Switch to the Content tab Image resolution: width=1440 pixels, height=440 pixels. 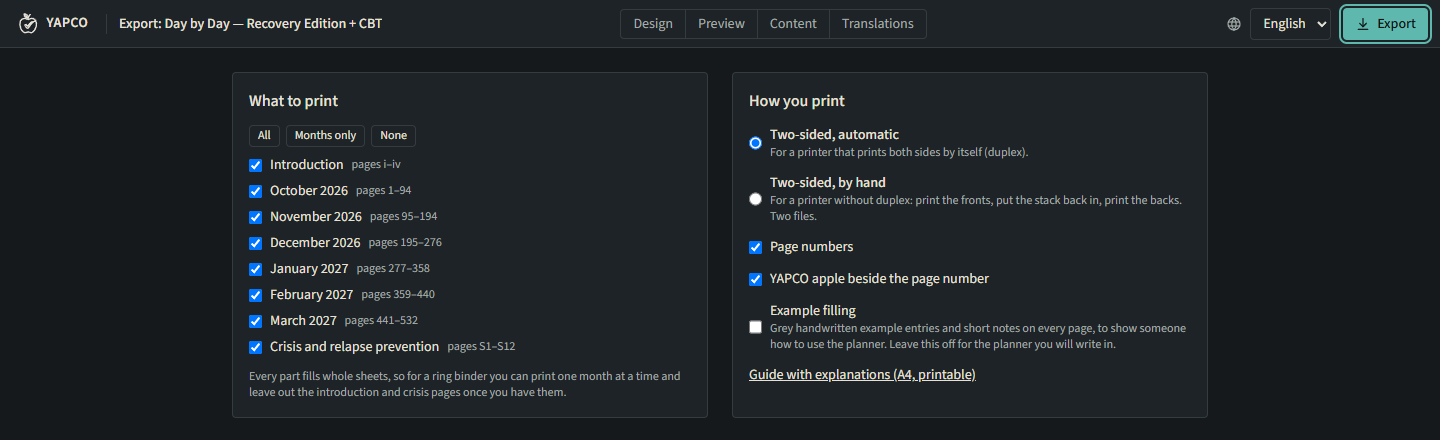point(793,24)
